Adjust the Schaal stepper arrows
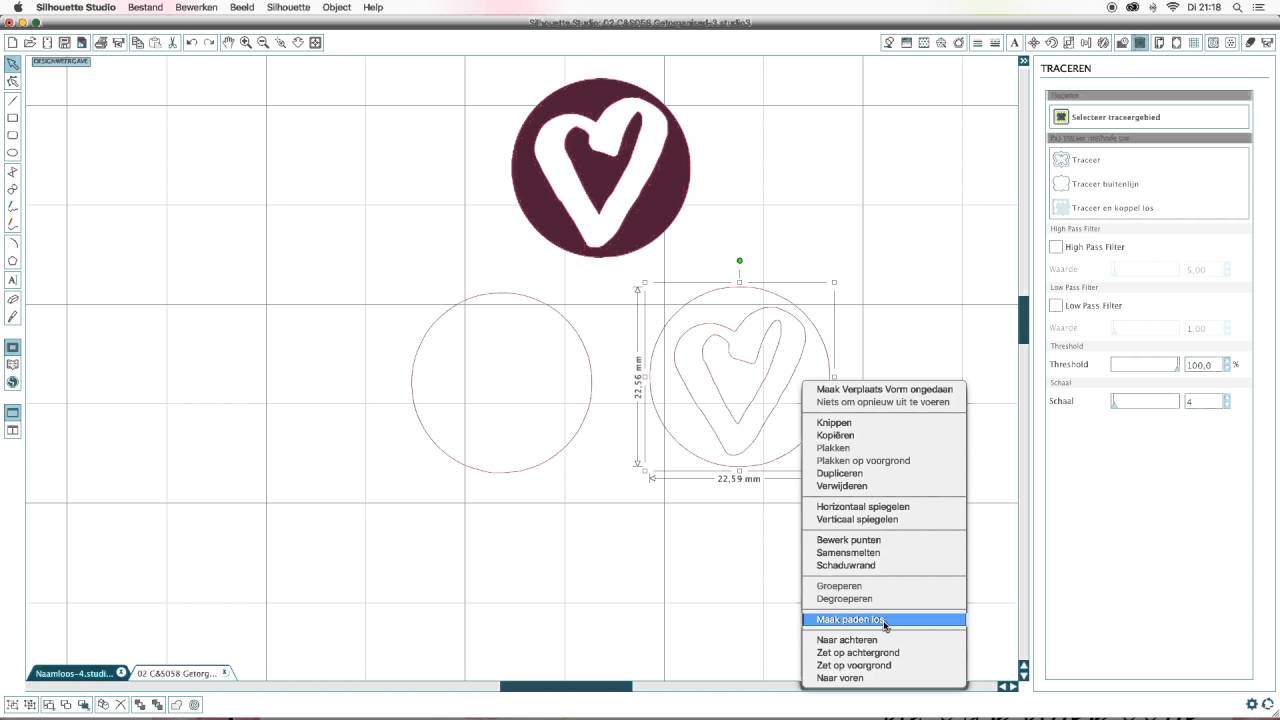The height and width of the screenshot is (720, 1280). [1226, 401]
